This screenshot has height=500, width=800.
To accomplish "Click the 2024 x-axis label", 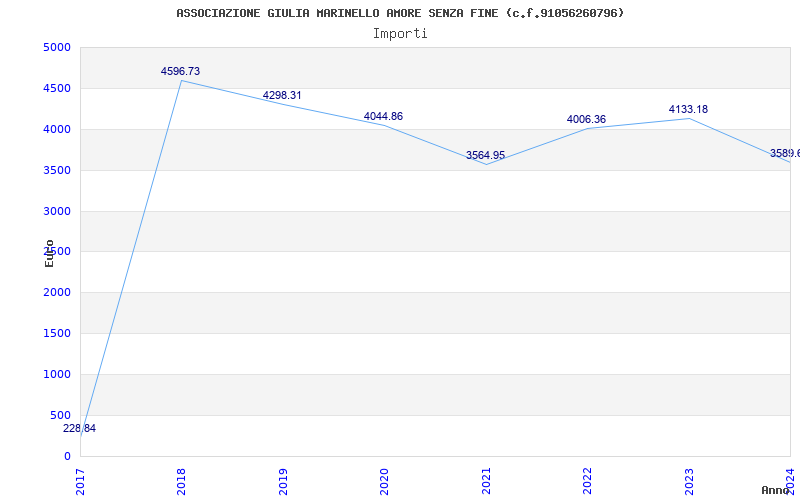I will pos(790,481).
